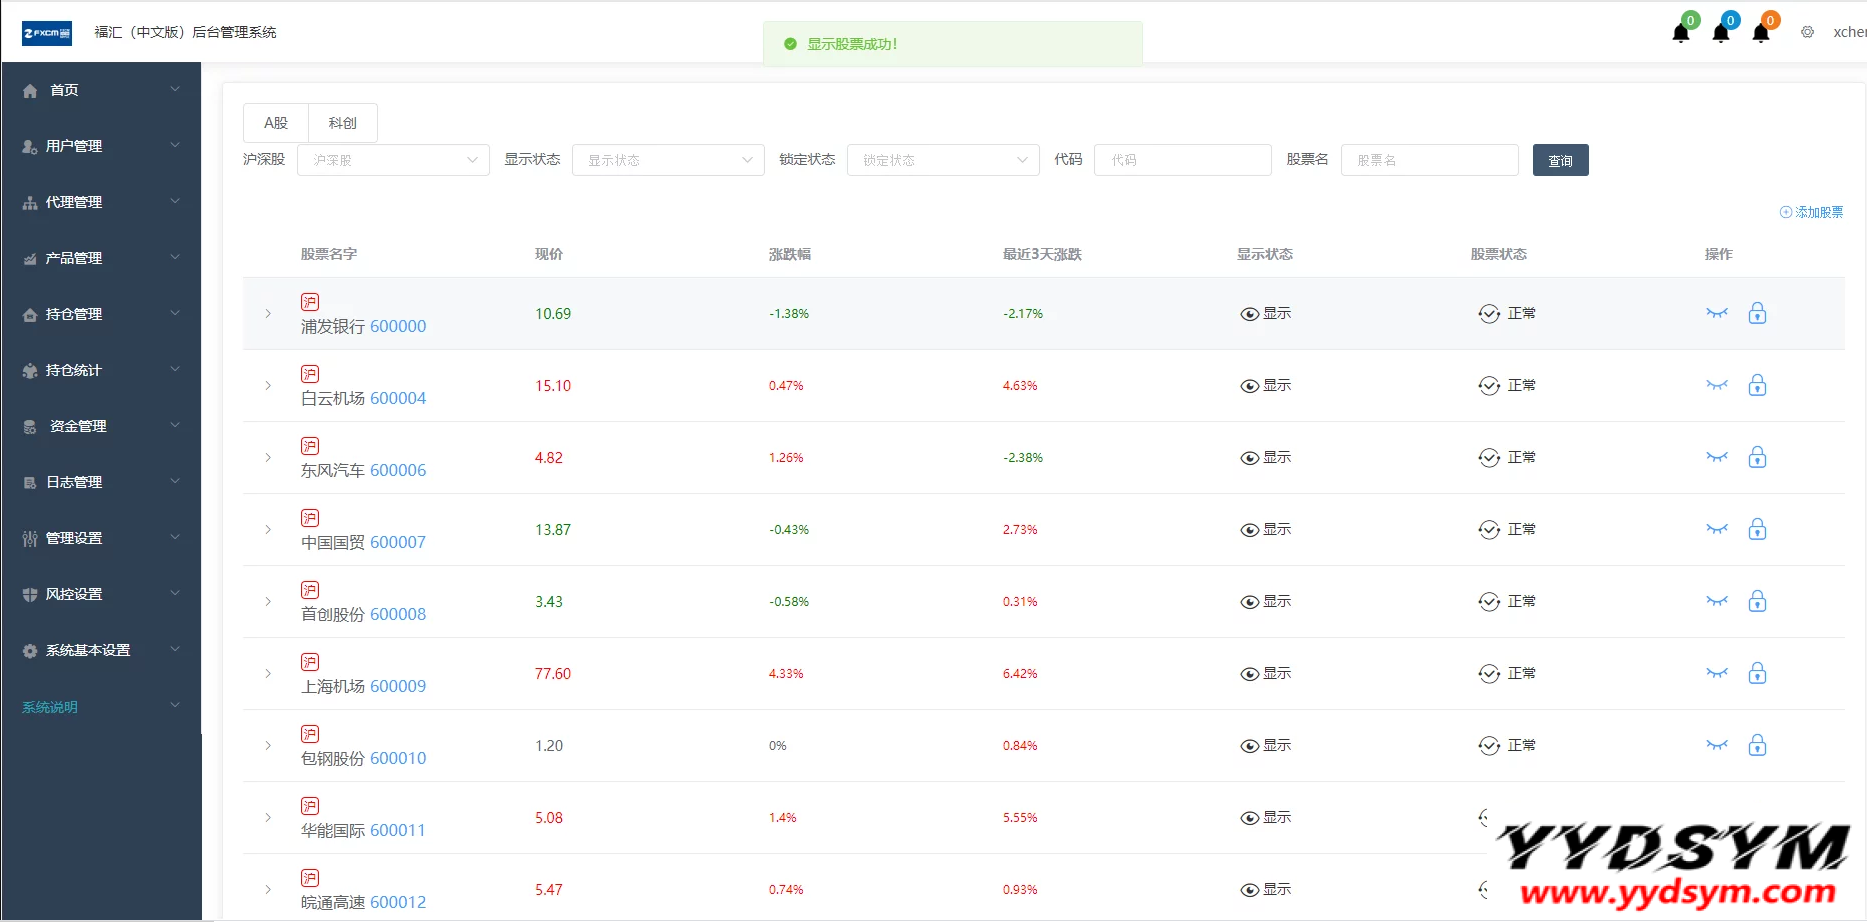Click the green-badged notification bell

click(1681, 33)
